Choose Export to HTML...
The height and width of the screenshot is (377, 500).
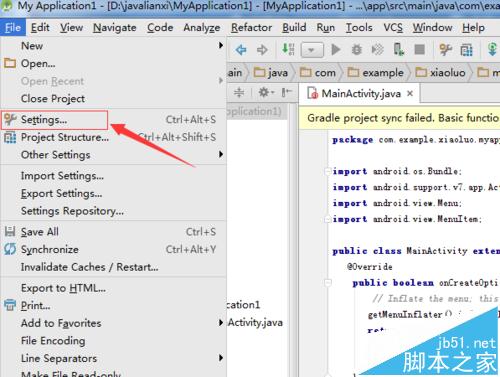point(113,288)
